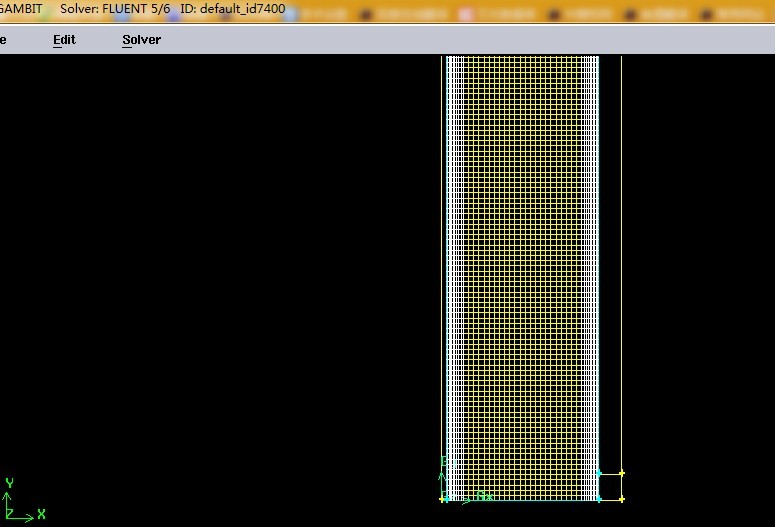
Task: Select the upper yellow vertex on right edge
Action: tap(622, 473)
